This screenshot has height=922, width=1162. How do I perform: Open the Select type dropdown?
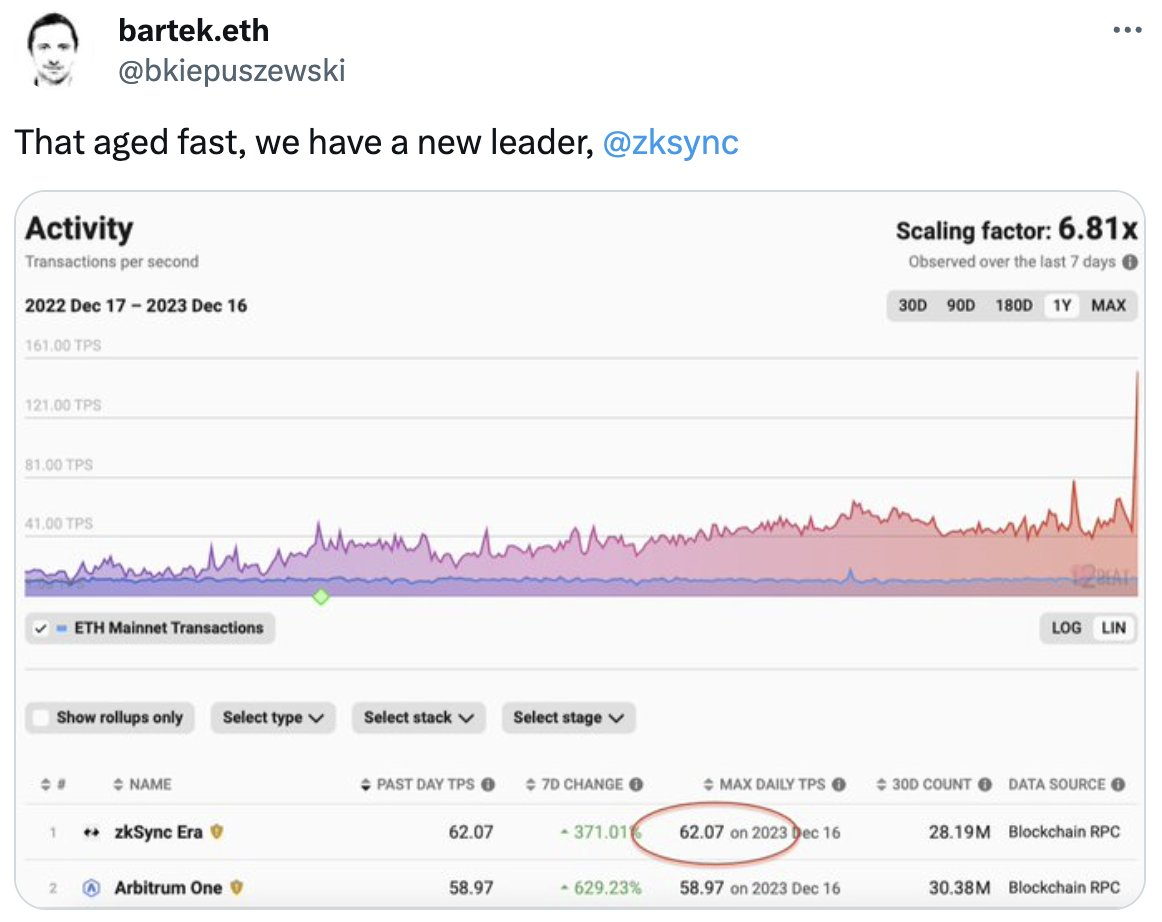(x=273, y=717)
